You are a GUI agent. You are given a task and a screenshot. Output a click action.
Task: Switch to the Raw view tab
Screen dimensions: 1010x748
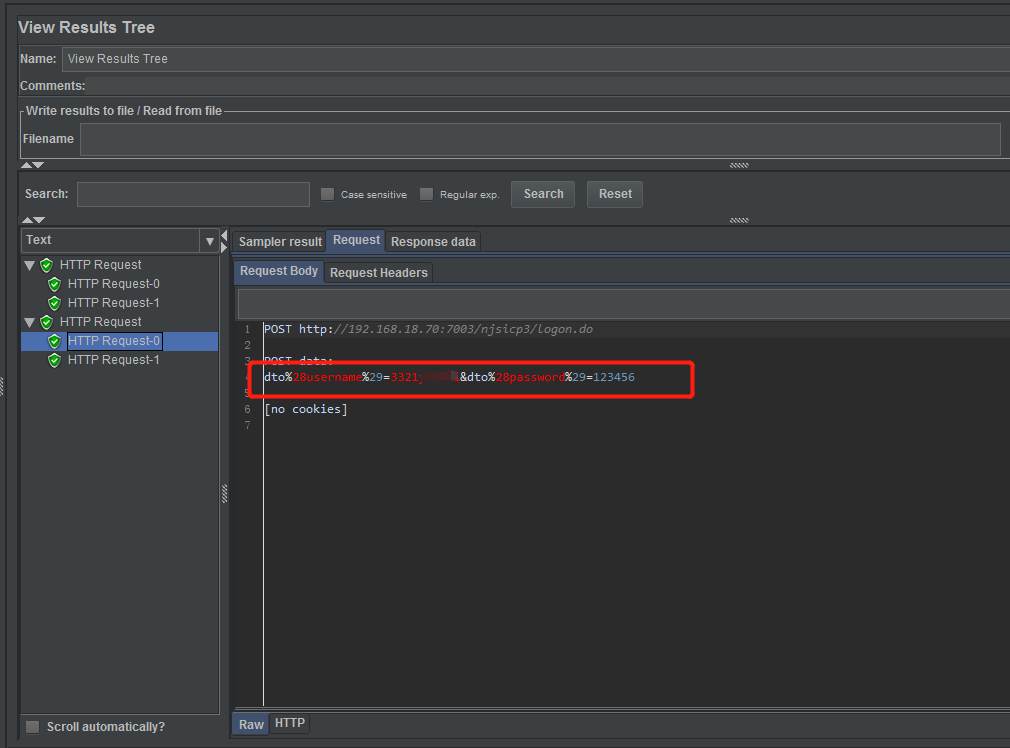pos(251,724)
